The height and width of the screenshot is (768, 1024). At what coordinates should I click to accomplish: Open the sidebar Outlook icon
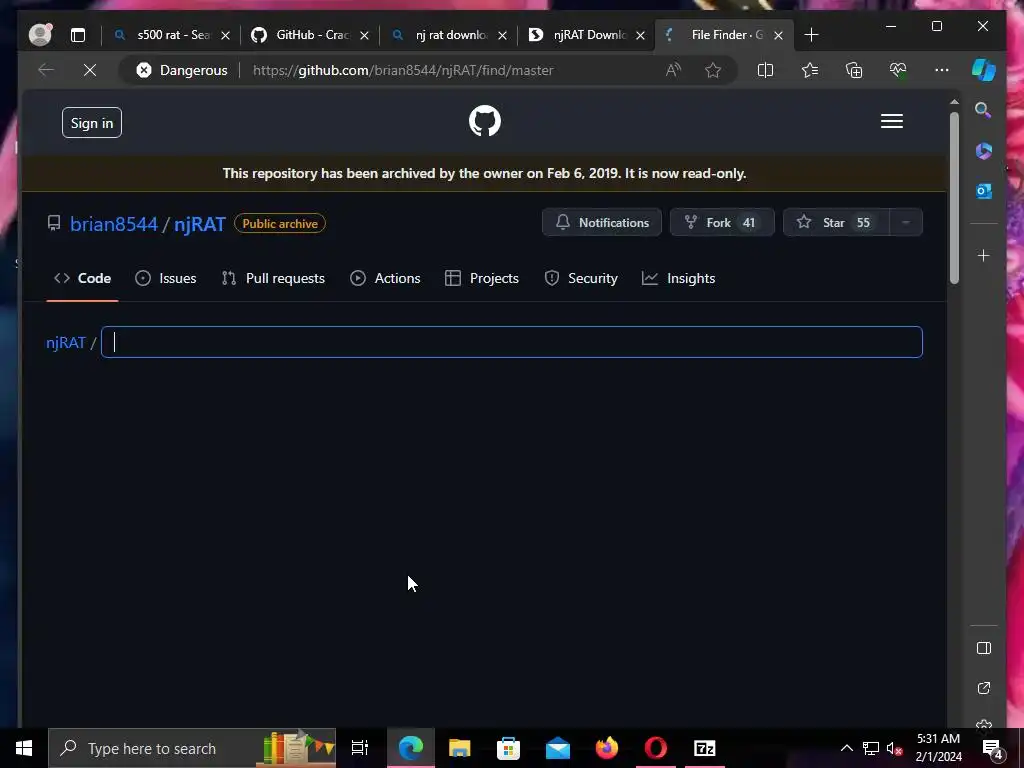coord(984,191)
